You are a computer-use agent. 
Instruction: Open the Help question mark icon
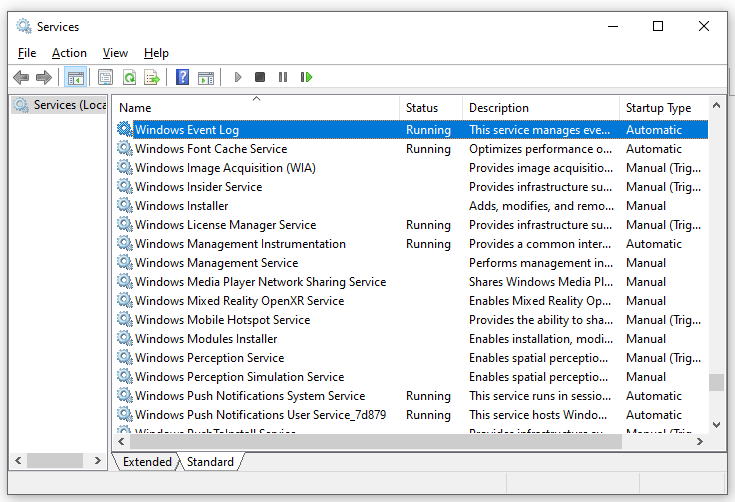coord(182,77)
